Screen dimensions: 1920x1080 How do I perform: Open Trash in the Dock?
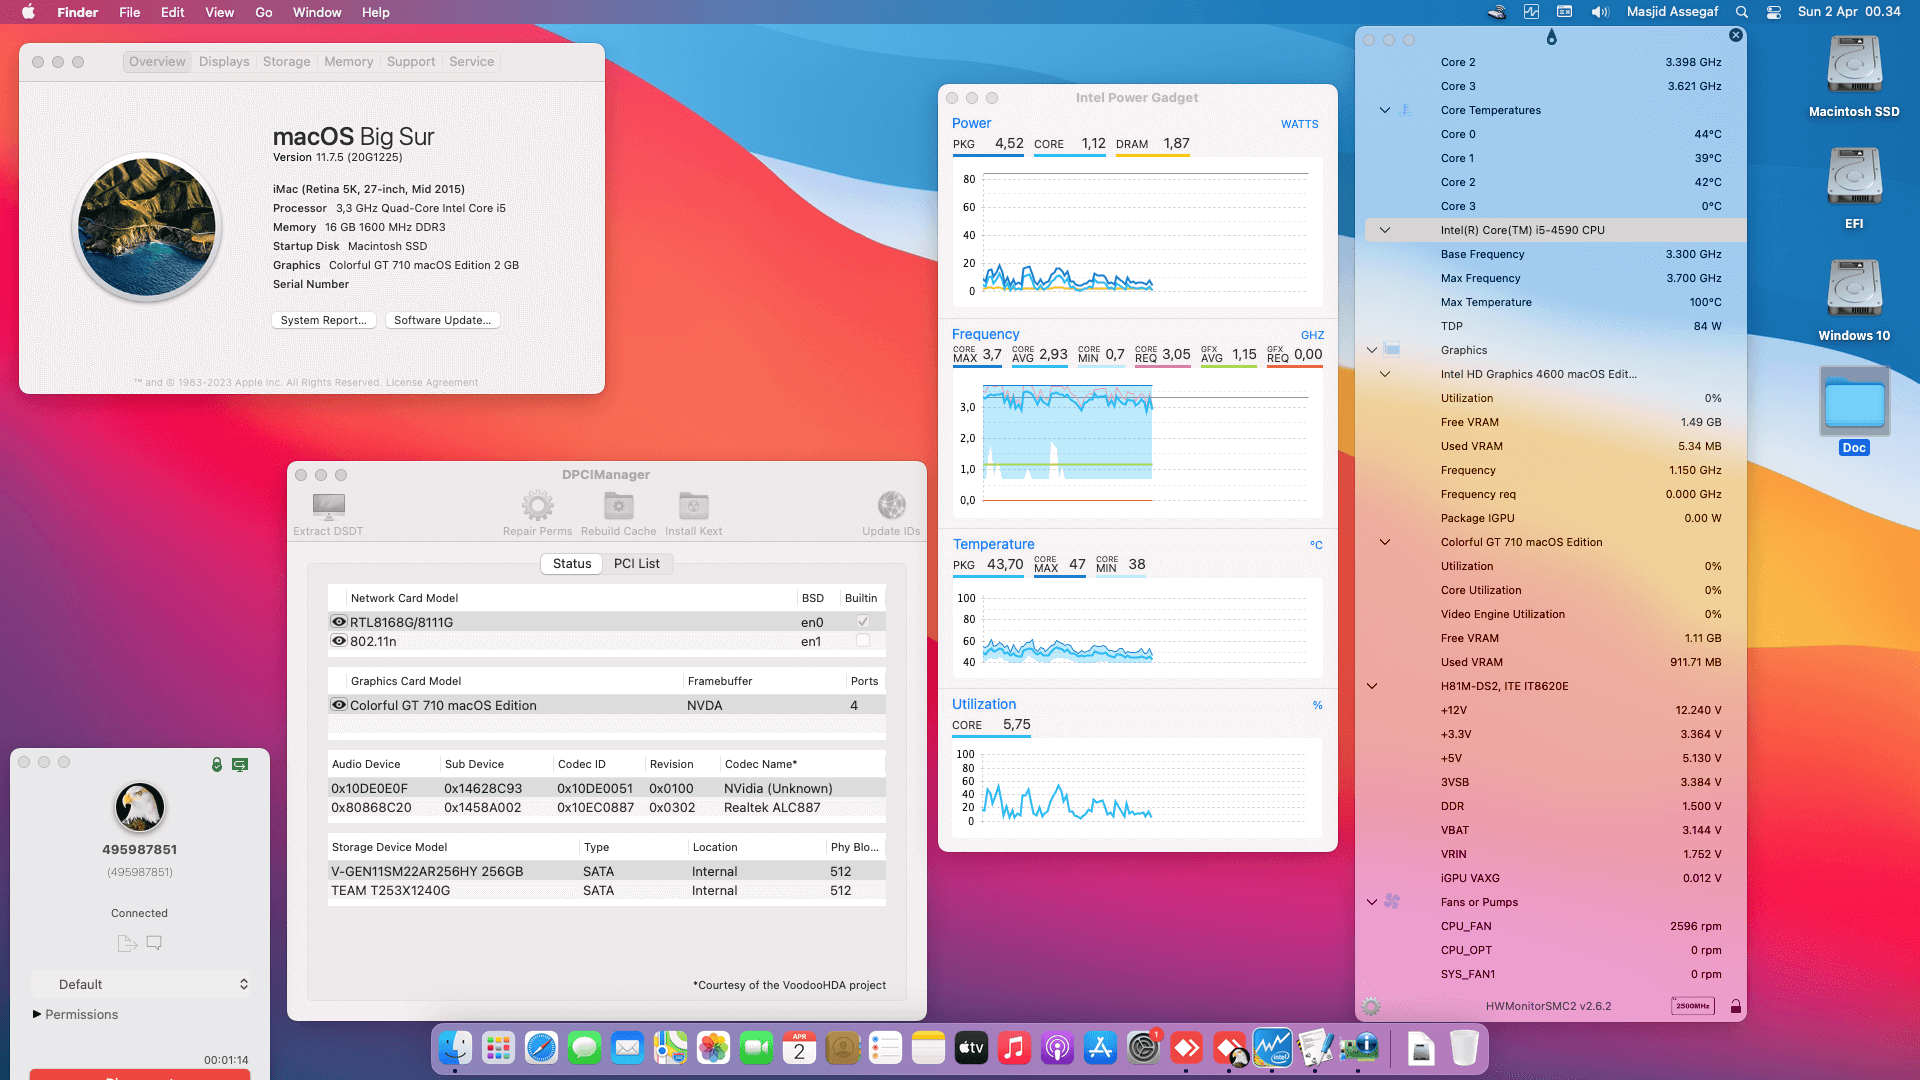1464,1048
